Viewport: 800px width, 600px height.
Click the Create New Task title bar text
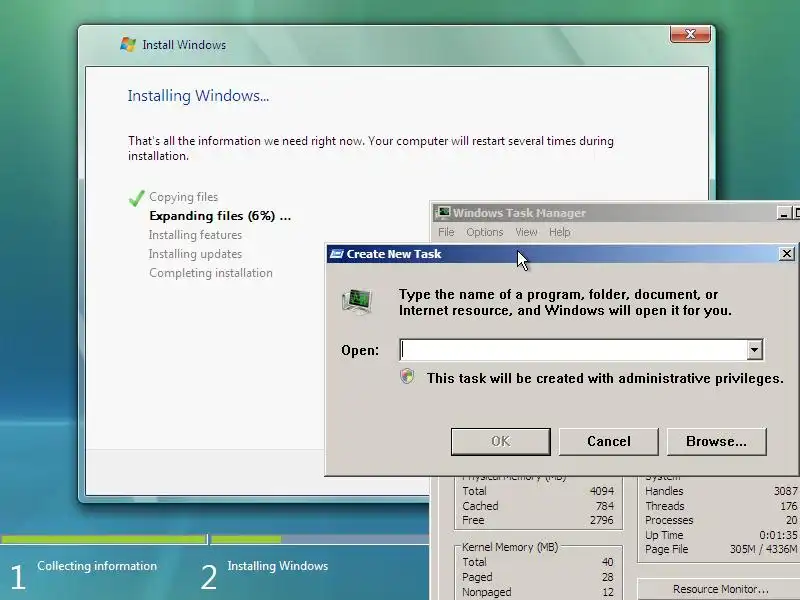(x=394, y=254)
